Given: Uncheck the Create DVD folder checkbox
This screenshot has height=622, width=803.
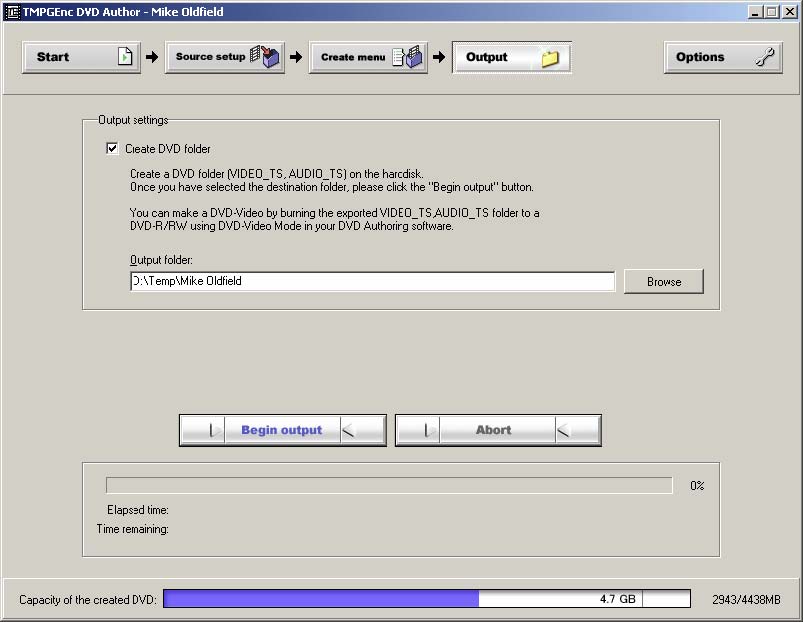Looking at the screenshot, I should pos(112,148).
